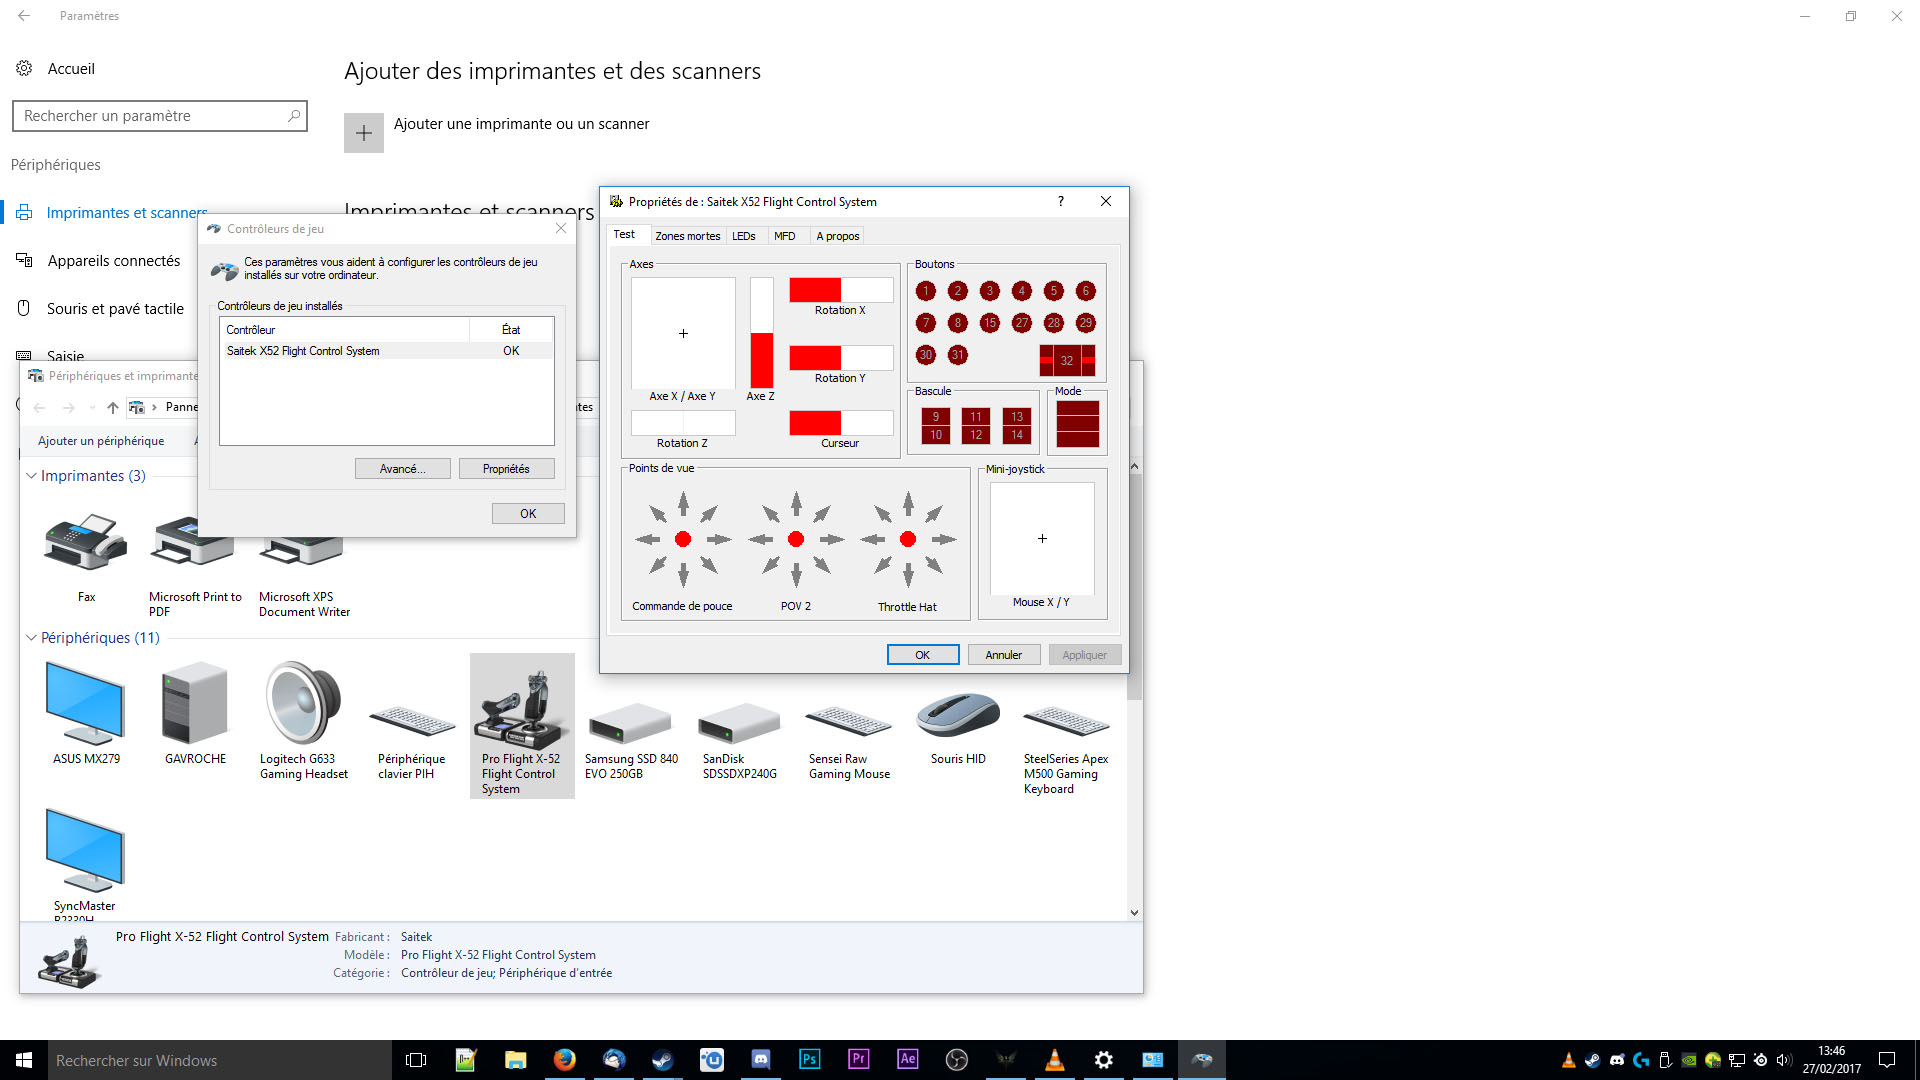Click the Rotation Y axis bar
1920x1080 pixels.
point(841,358)
